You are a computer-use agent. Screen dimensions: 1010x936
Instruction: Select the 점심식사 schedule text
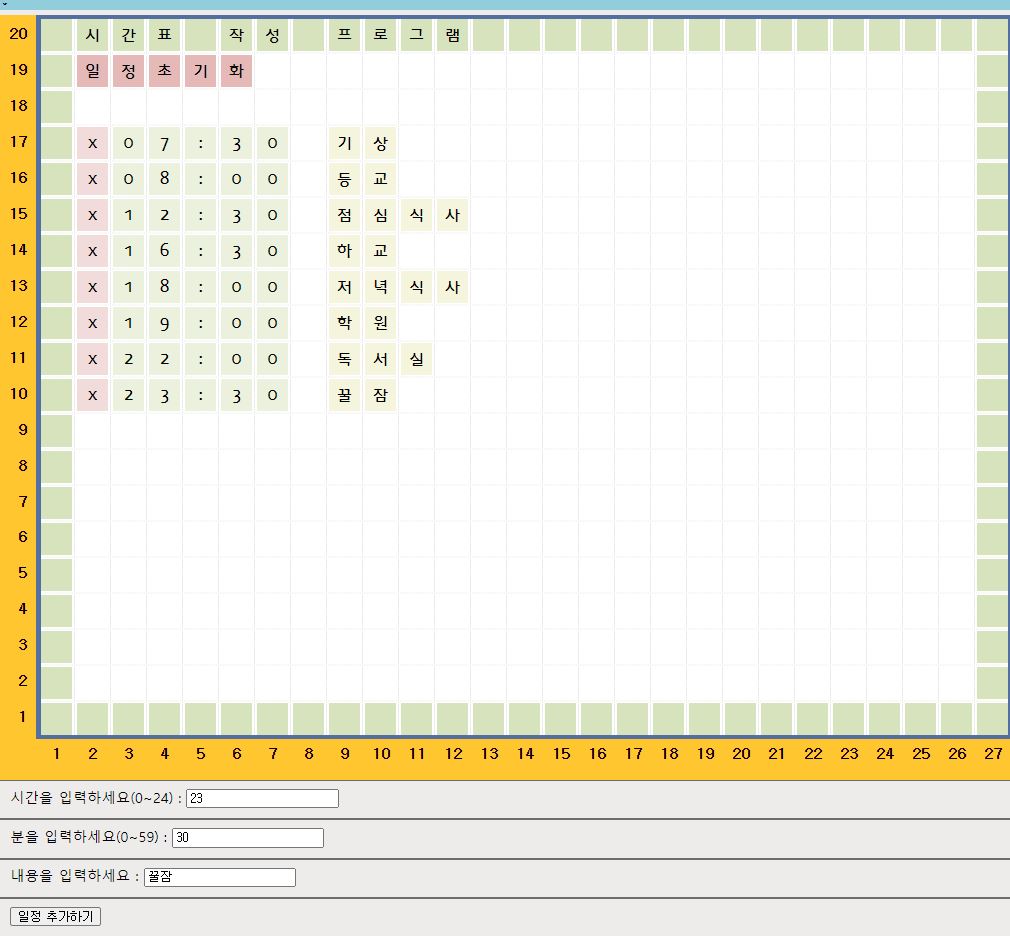pos(399,215)
